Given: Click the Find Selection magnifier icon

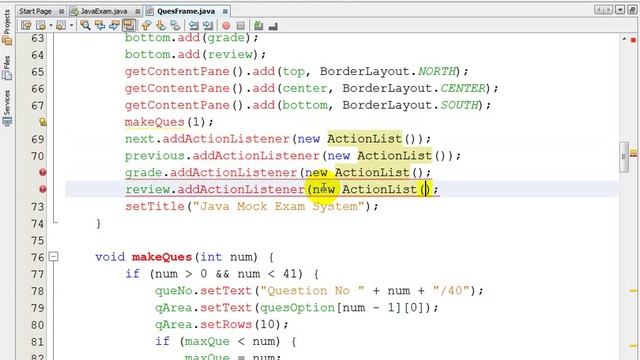Looking at the screenshot, I should pyautogui.click(x=85, y=26).
